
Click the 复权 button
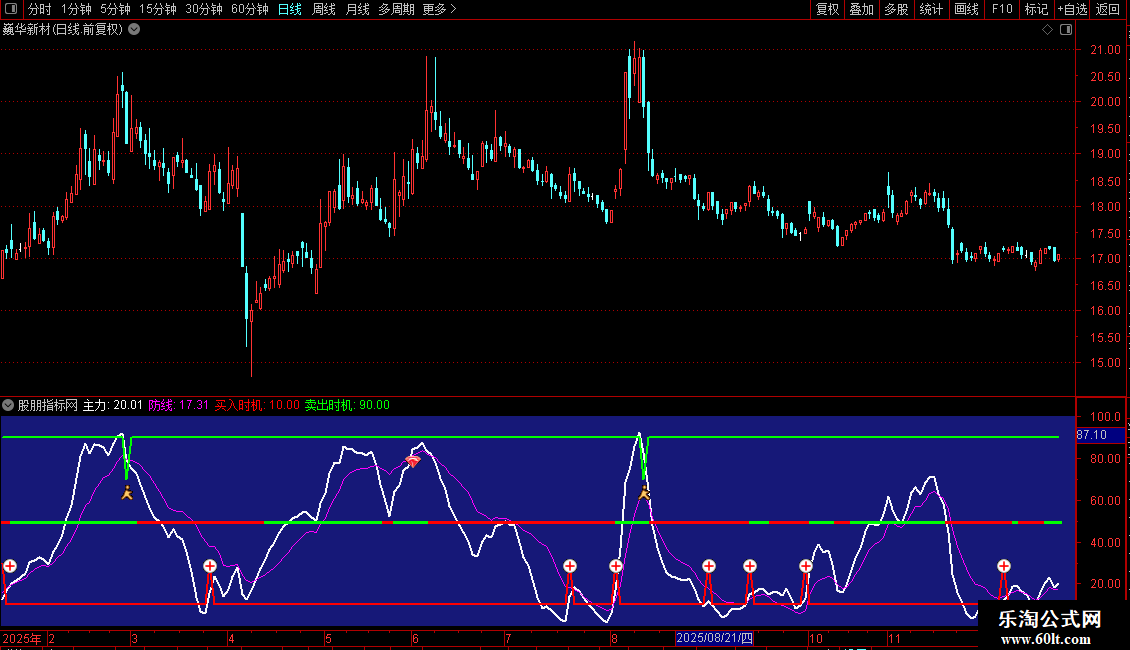827,9
